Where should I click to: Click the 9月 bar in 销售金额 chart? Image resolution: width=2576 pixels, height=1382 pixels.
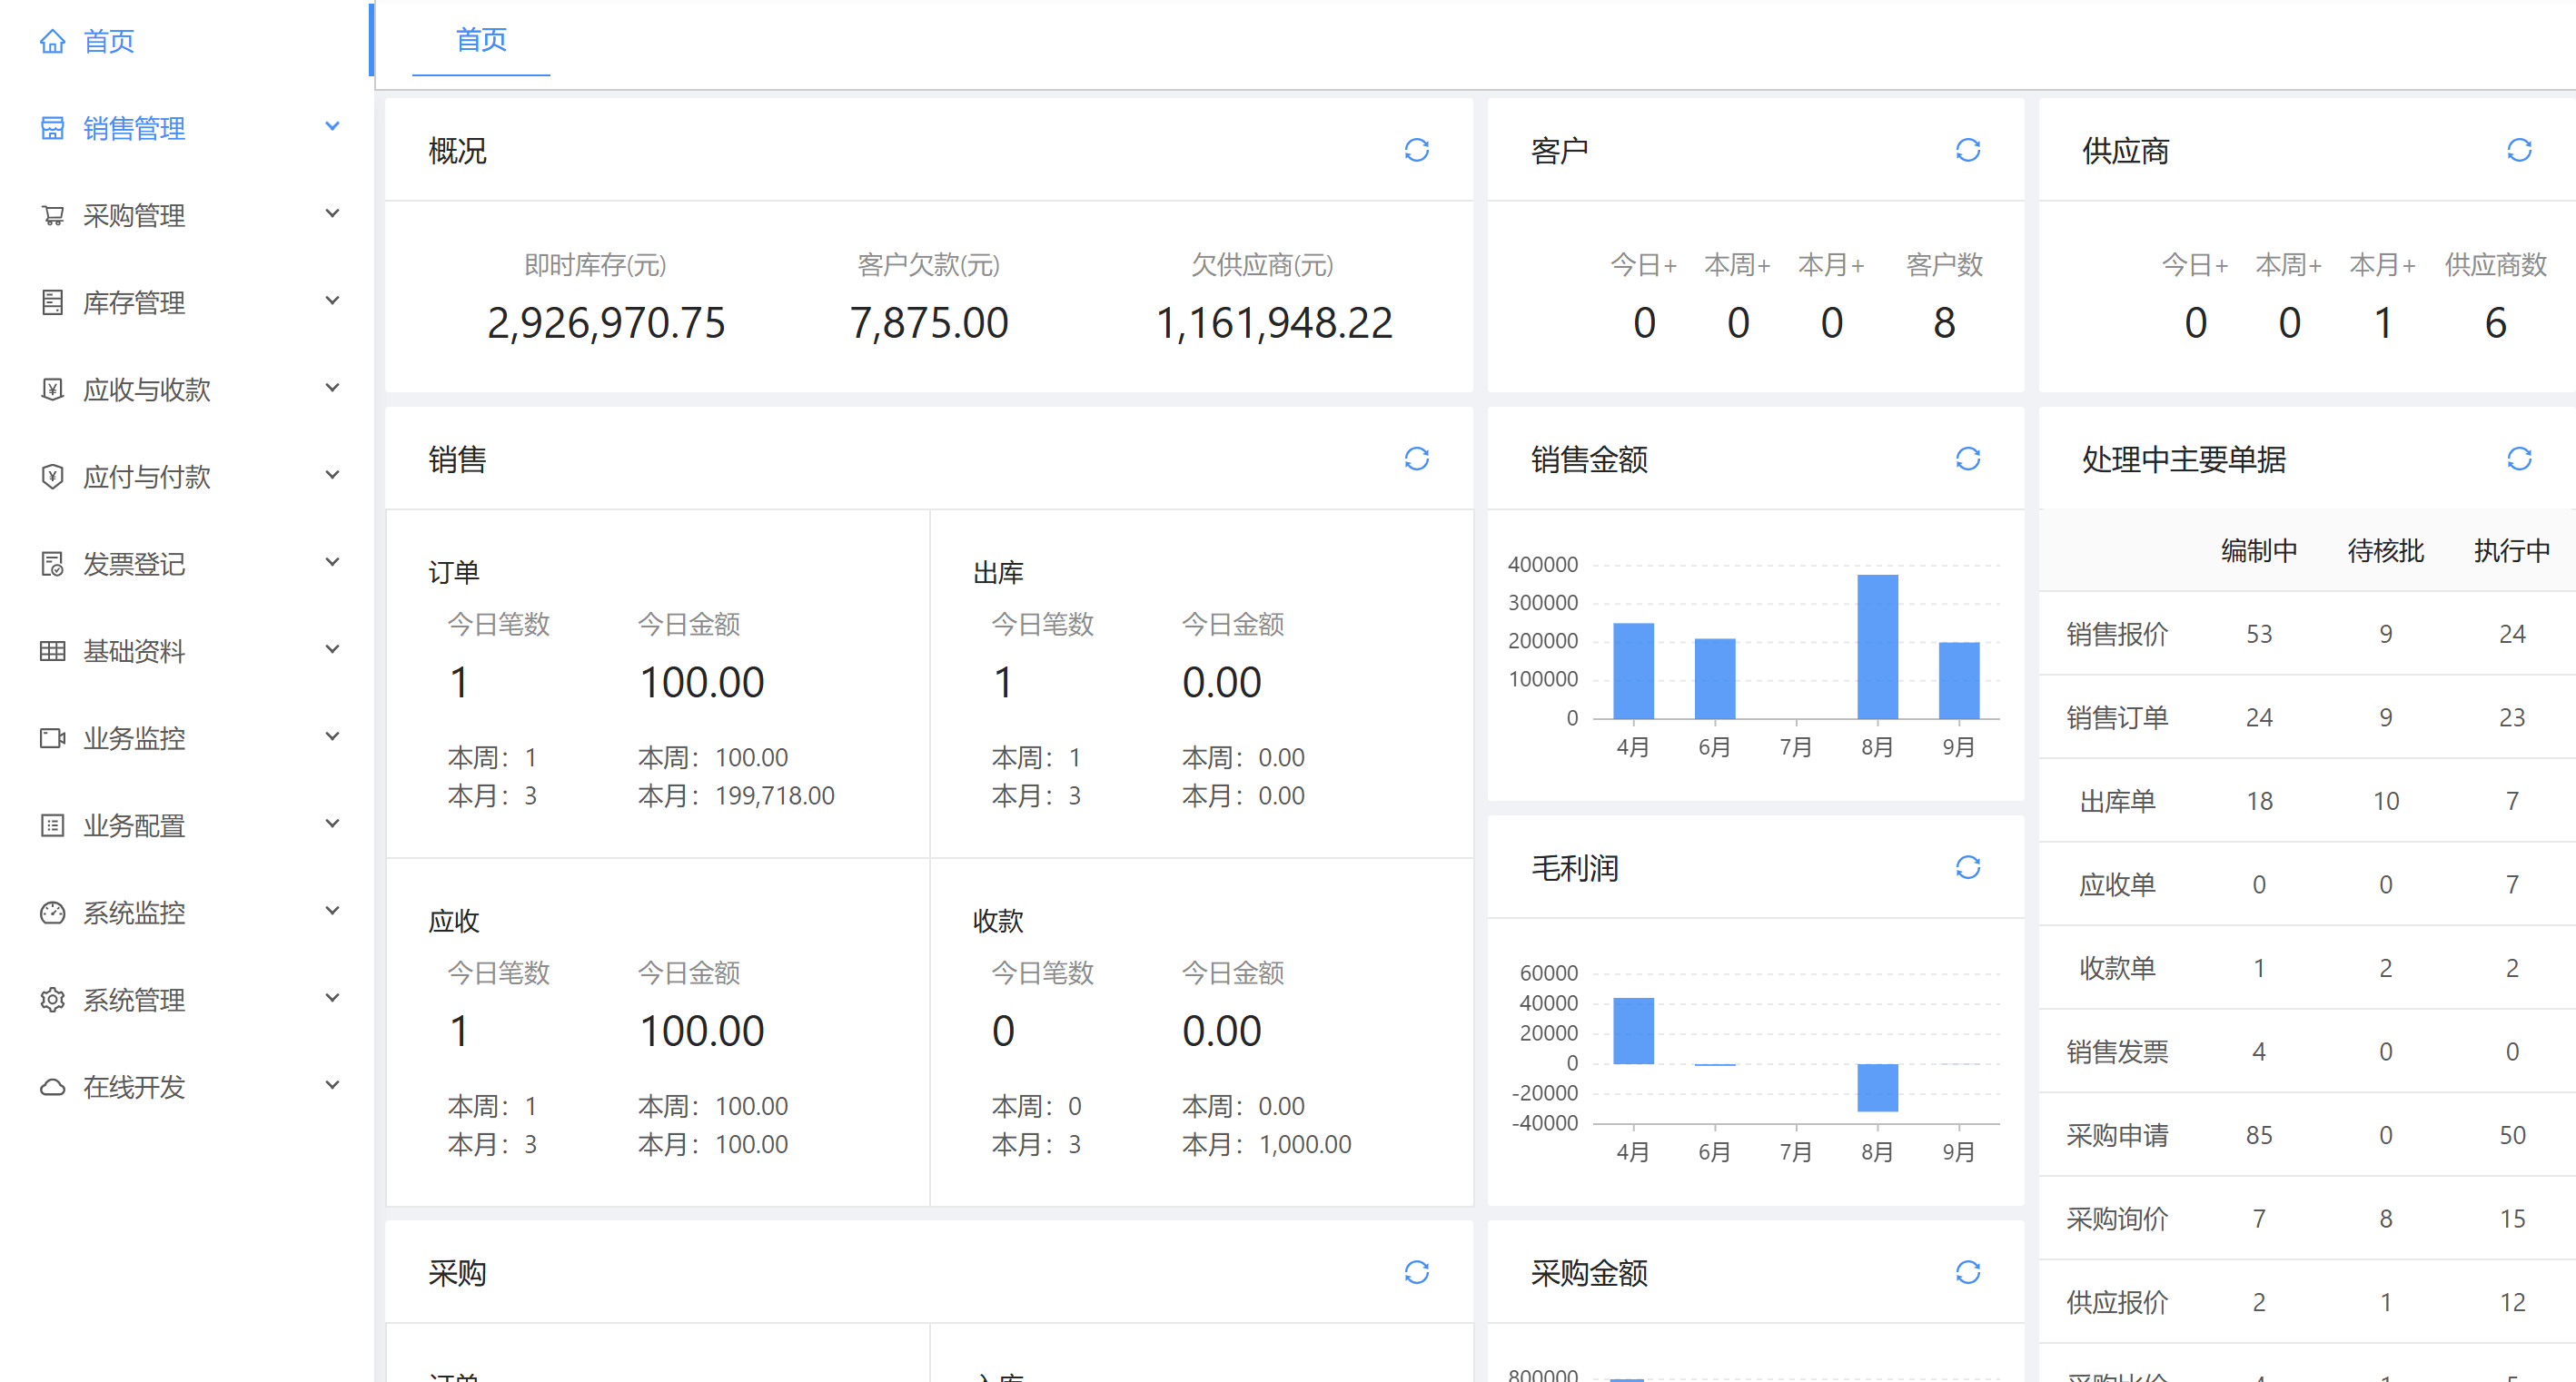[x=1959, y=681]
